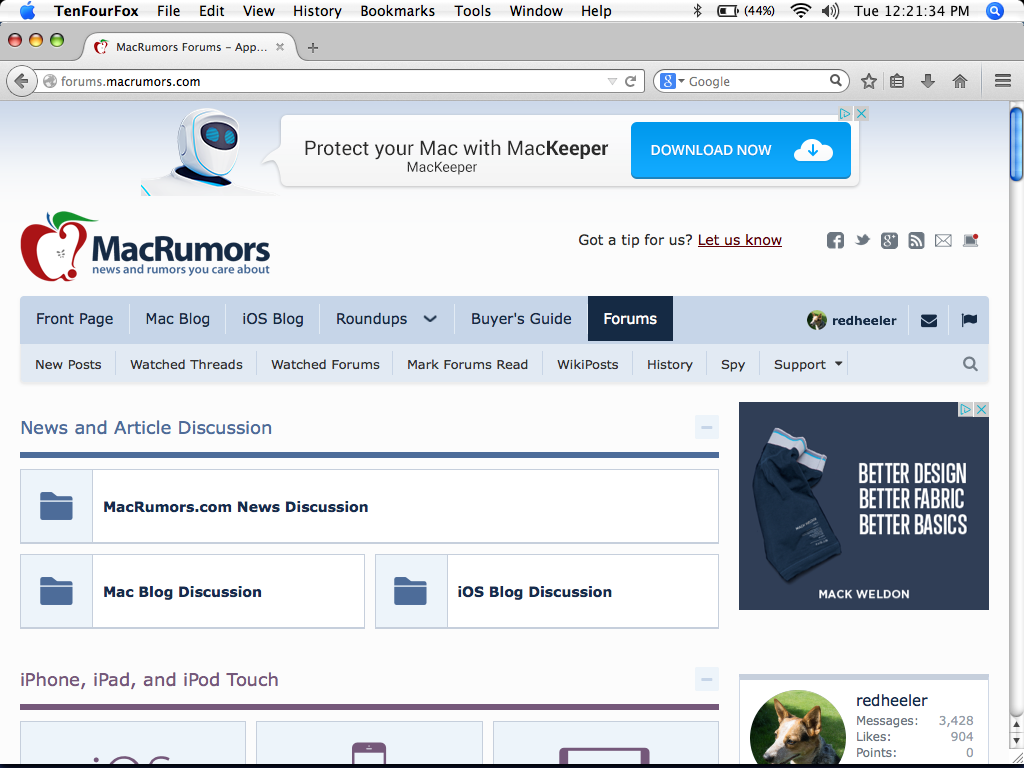Close the MacKeeper banner ad
This screenshot has height=768, width=1024.
tap(861, 114)
